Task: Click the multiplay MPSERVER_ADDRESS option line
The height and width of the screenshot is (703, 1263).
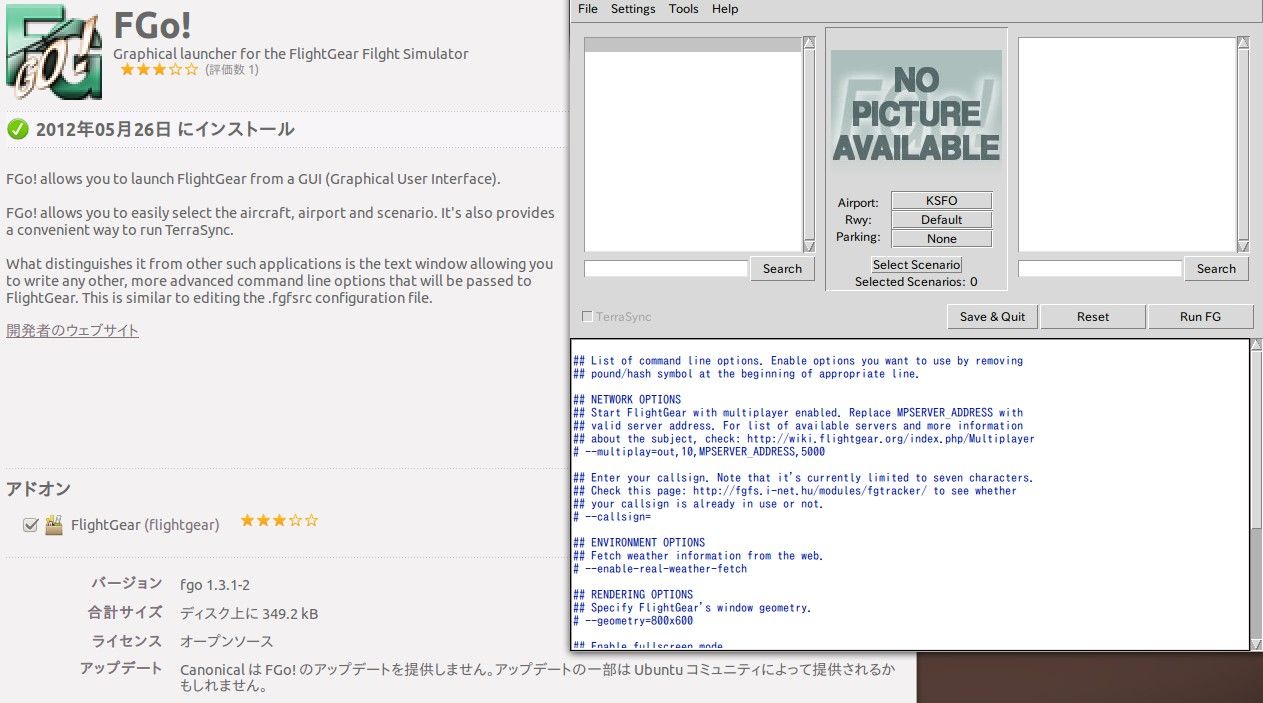Action: (699, 452)
